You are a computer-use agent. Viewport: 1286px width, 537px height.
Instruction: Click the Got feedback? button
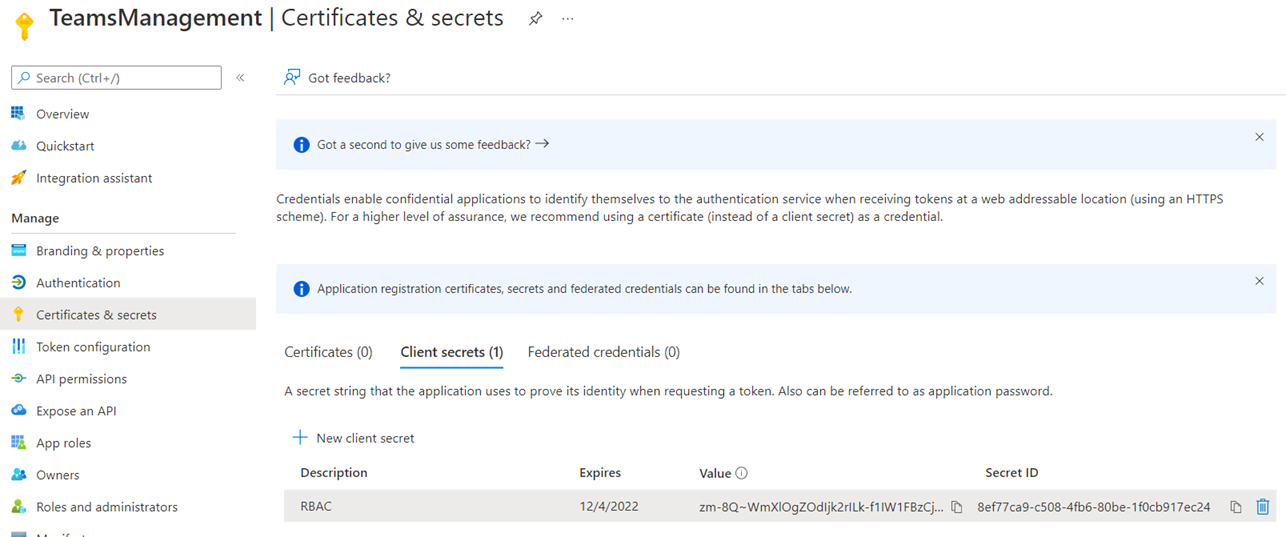[x=338, y=78]
